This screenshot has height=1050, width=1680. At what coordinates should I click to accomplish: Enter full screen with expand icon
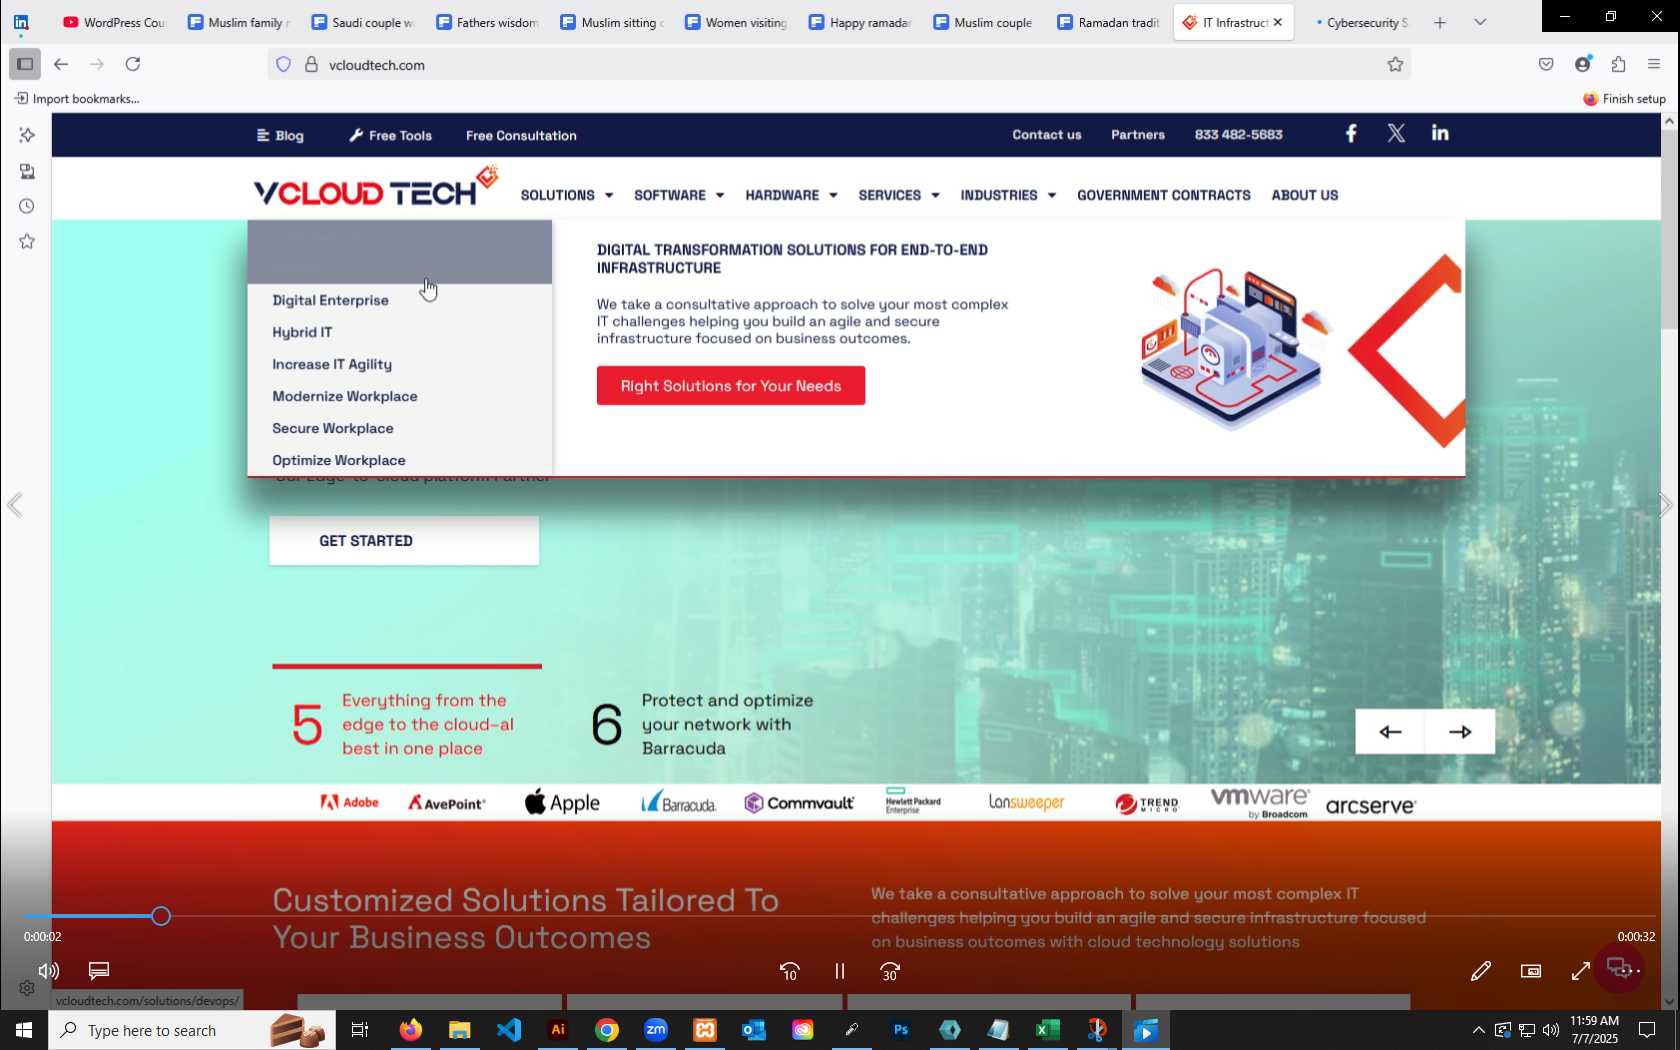tap(1581, 971)
